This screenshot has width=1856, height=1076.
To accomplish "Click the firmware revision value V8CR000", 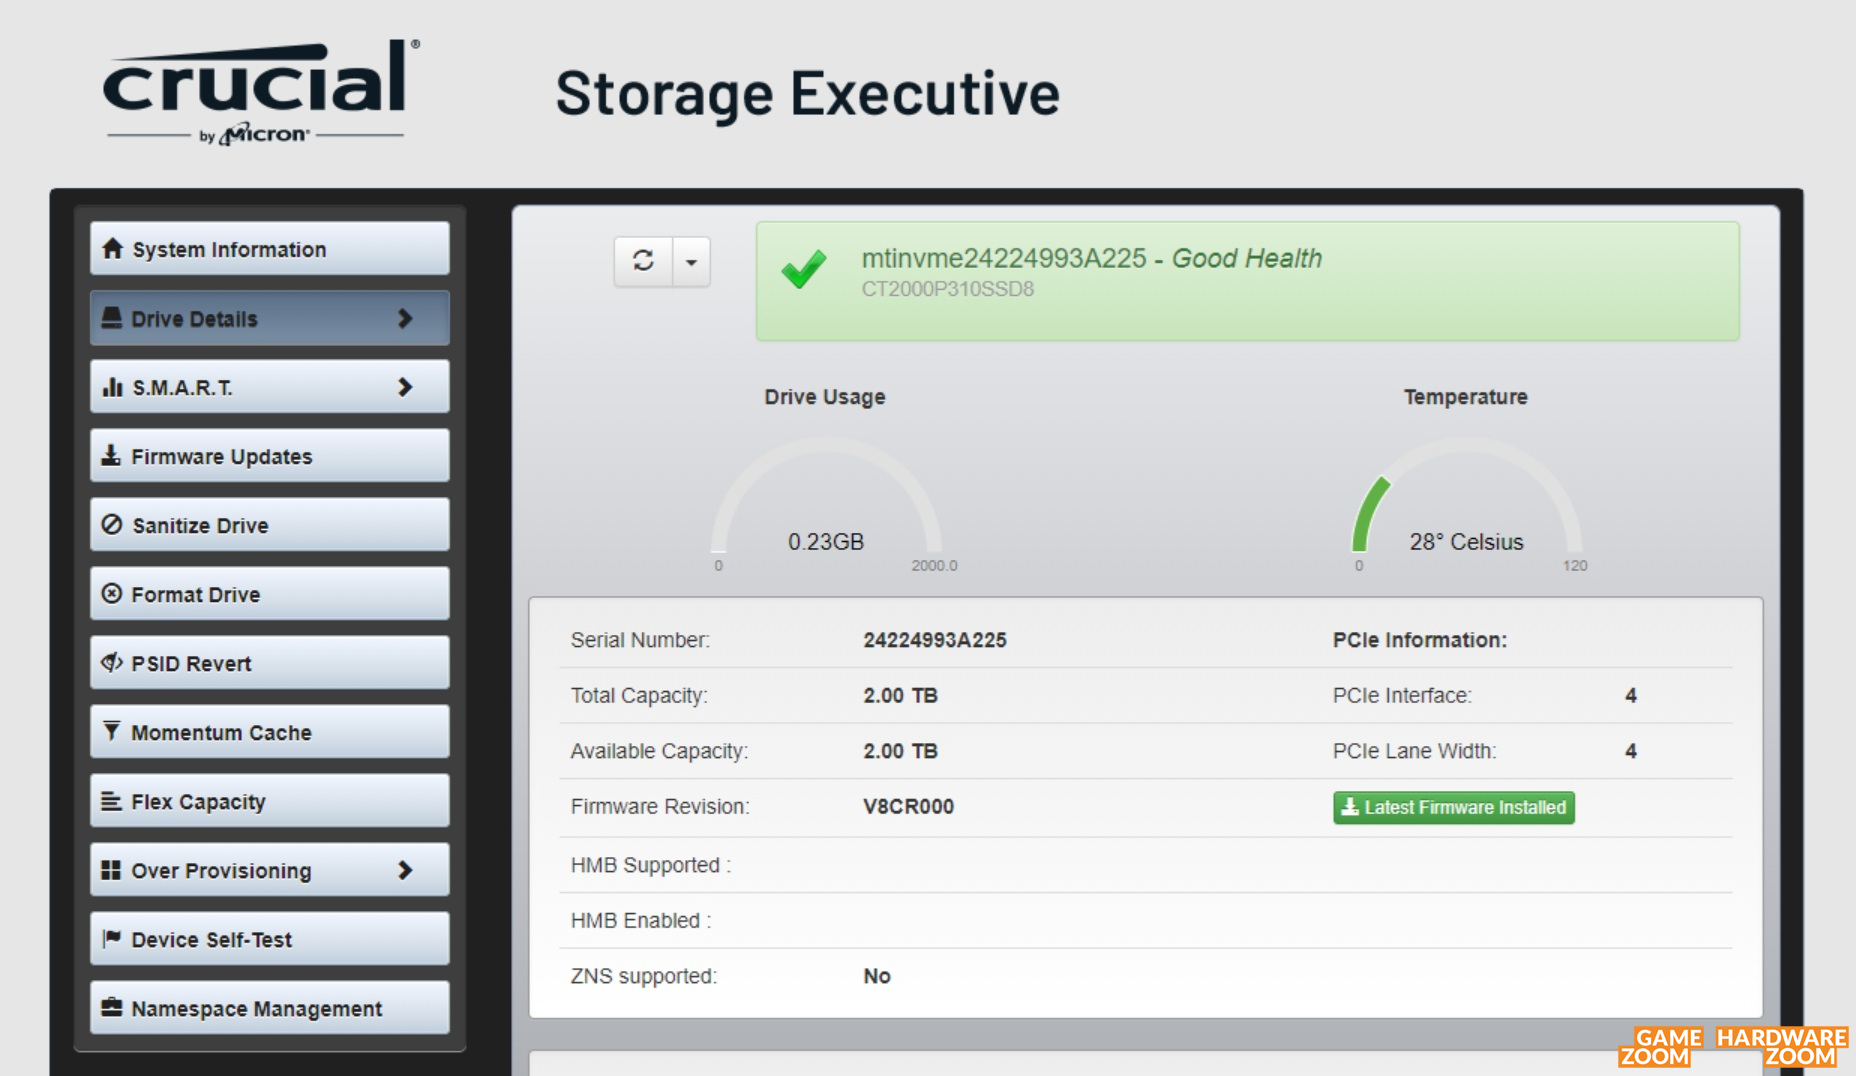I will [x=908, y=806].
